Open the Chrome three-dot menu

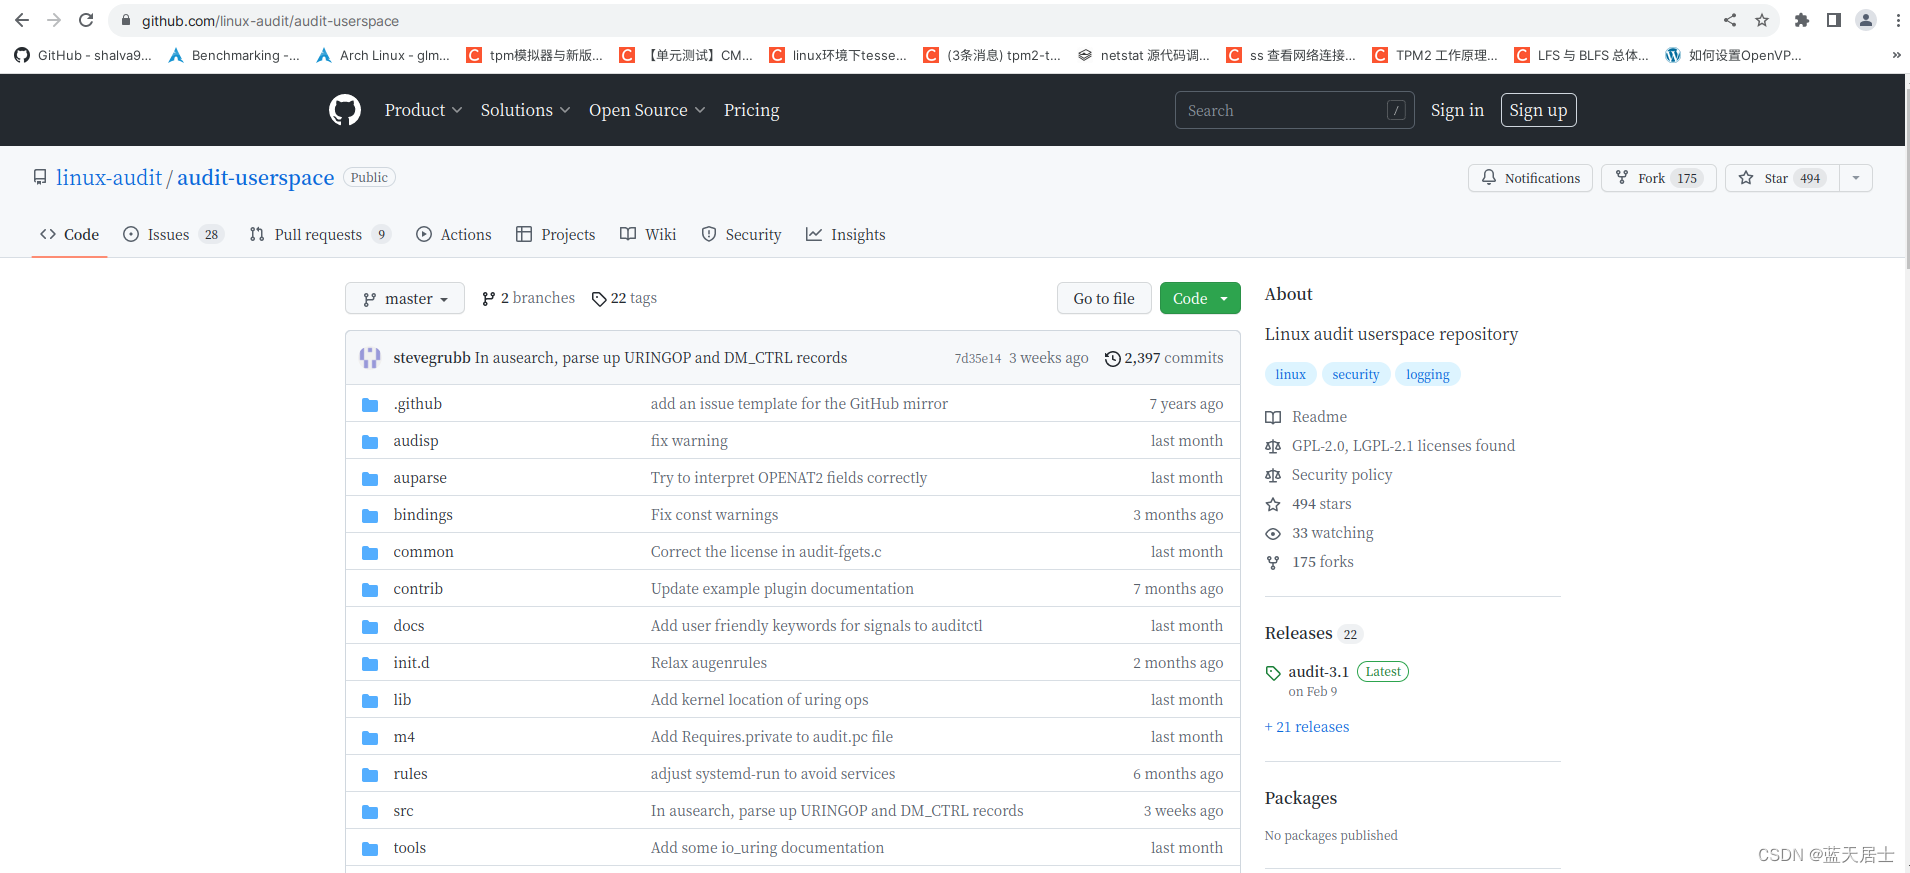(x=1897, y=20)
